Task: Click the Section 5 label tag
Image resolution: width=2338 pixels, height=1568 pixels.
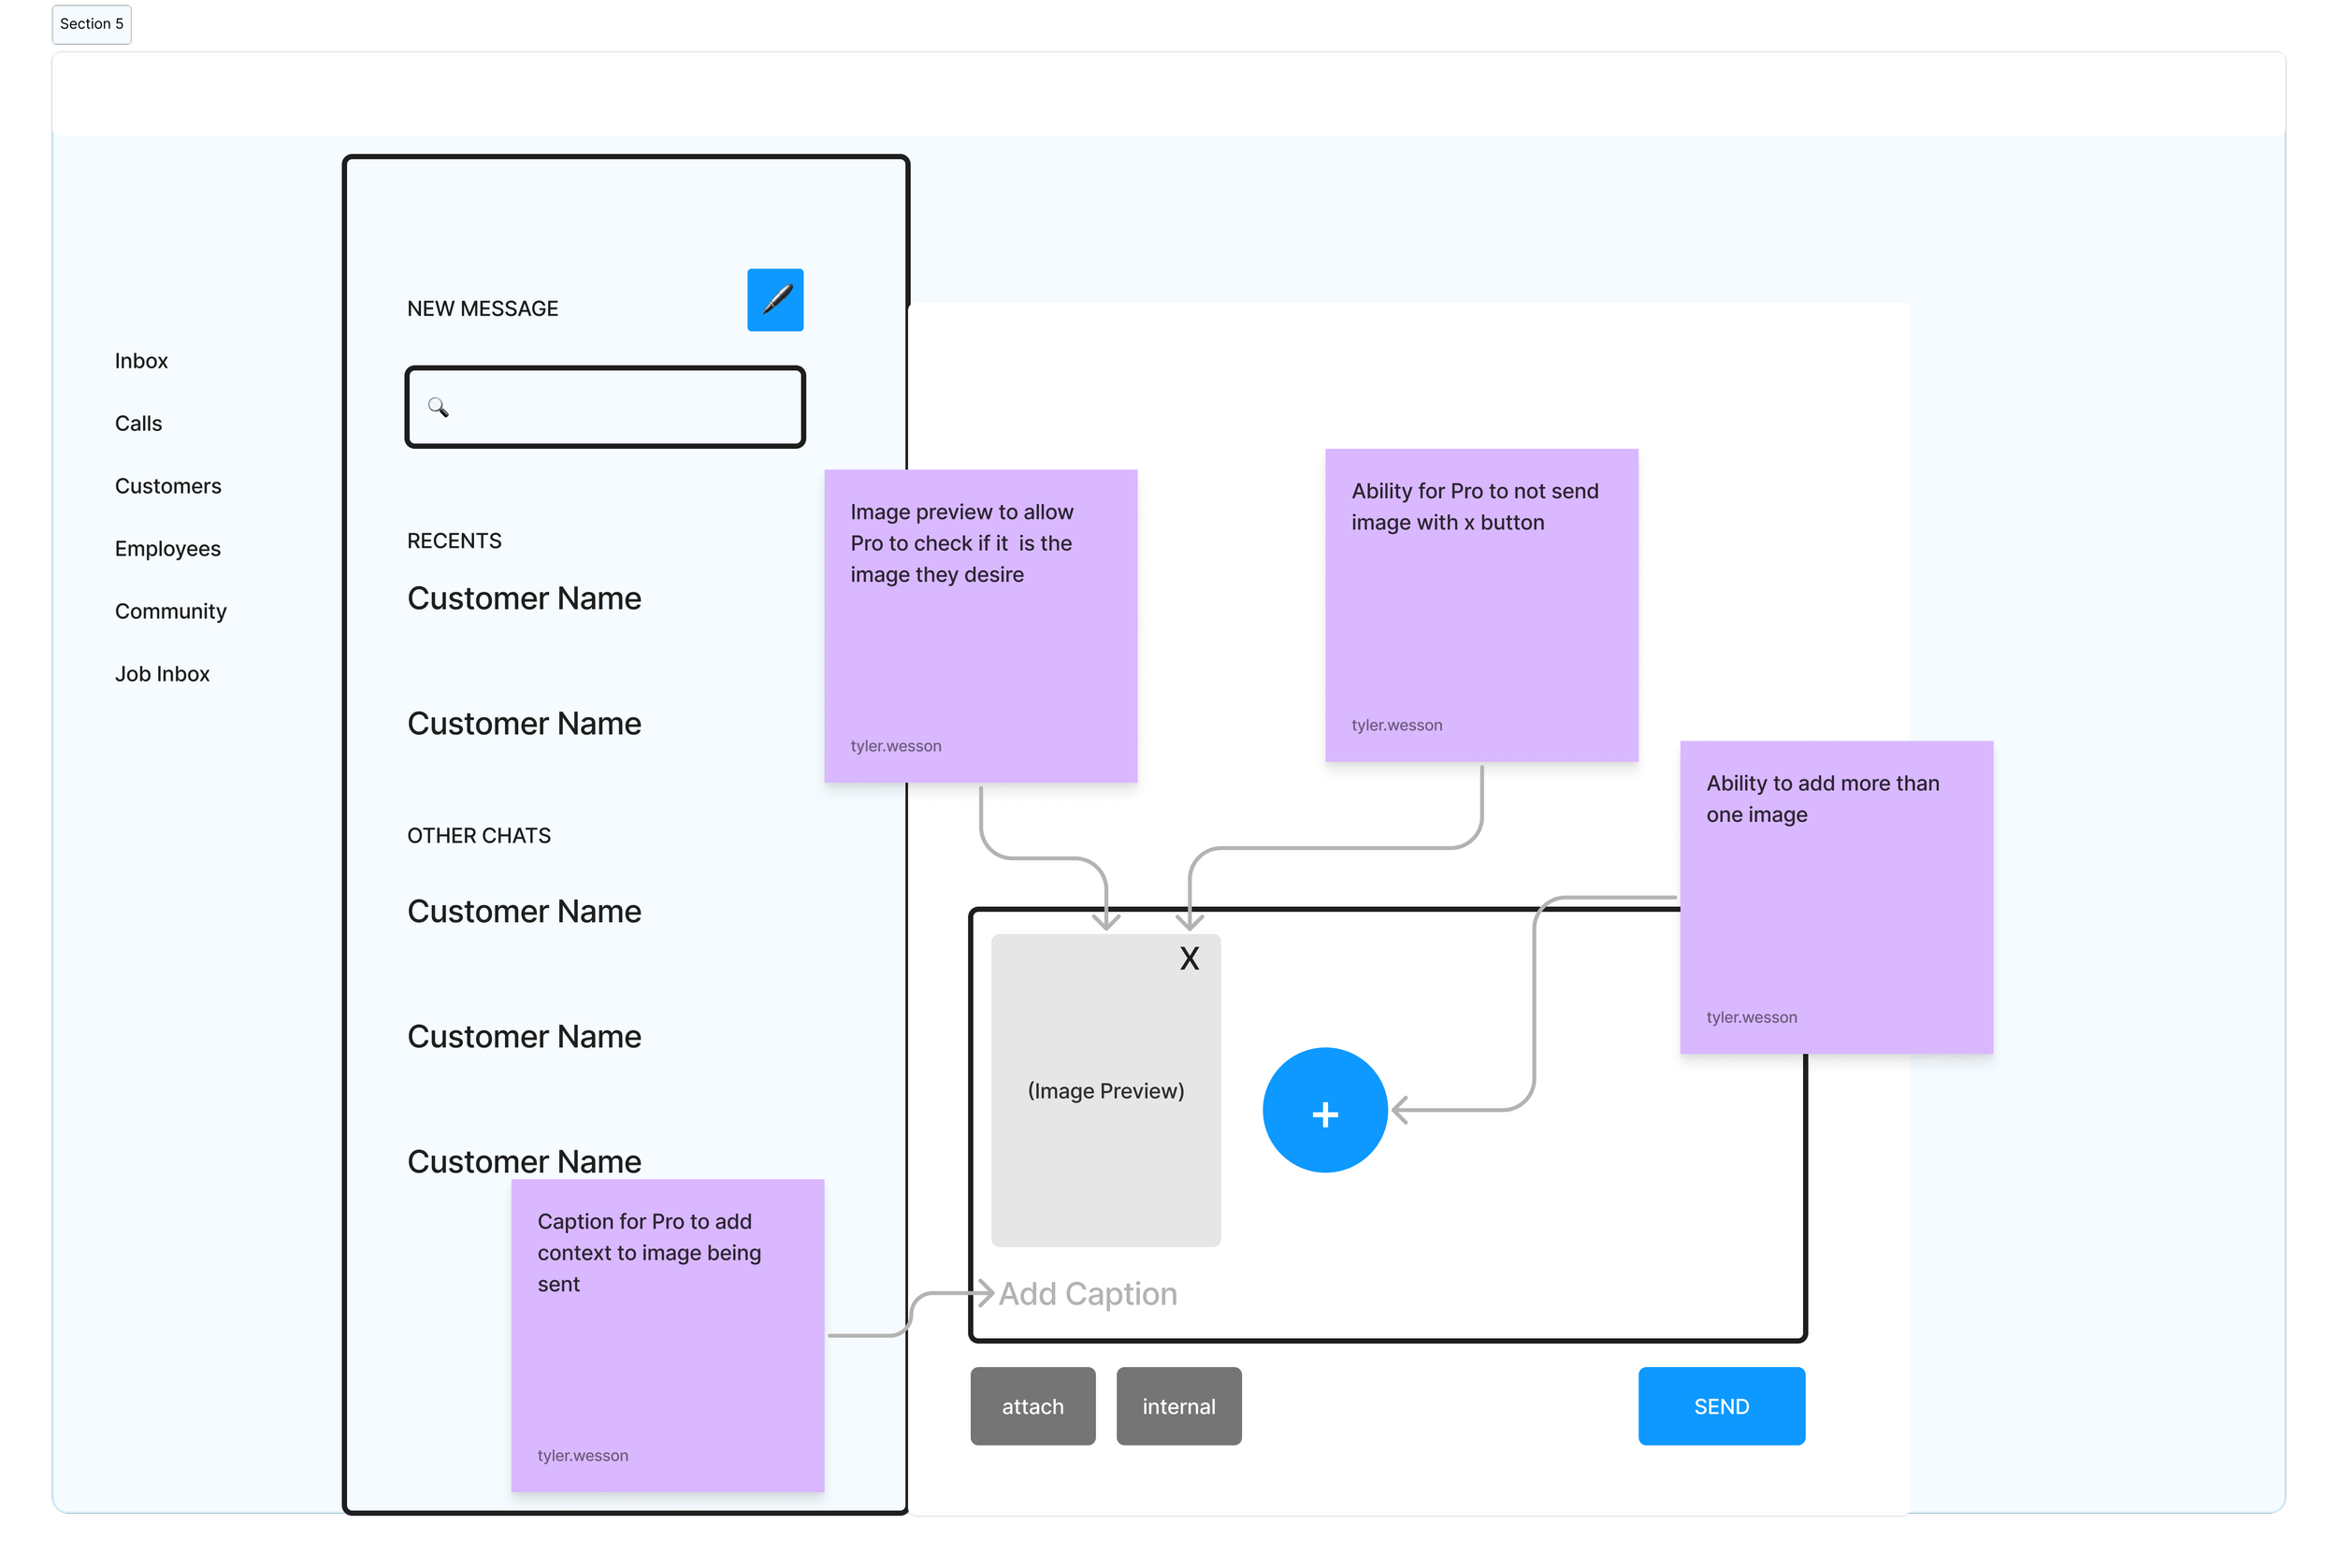Action: [x=92, y=24]
